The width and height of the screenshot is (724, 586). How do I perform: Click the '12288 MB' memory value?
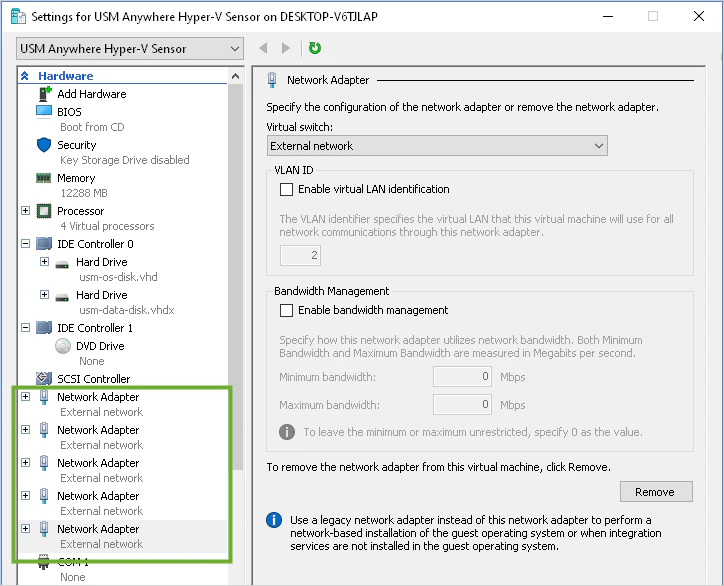click(x=84, y=193)
